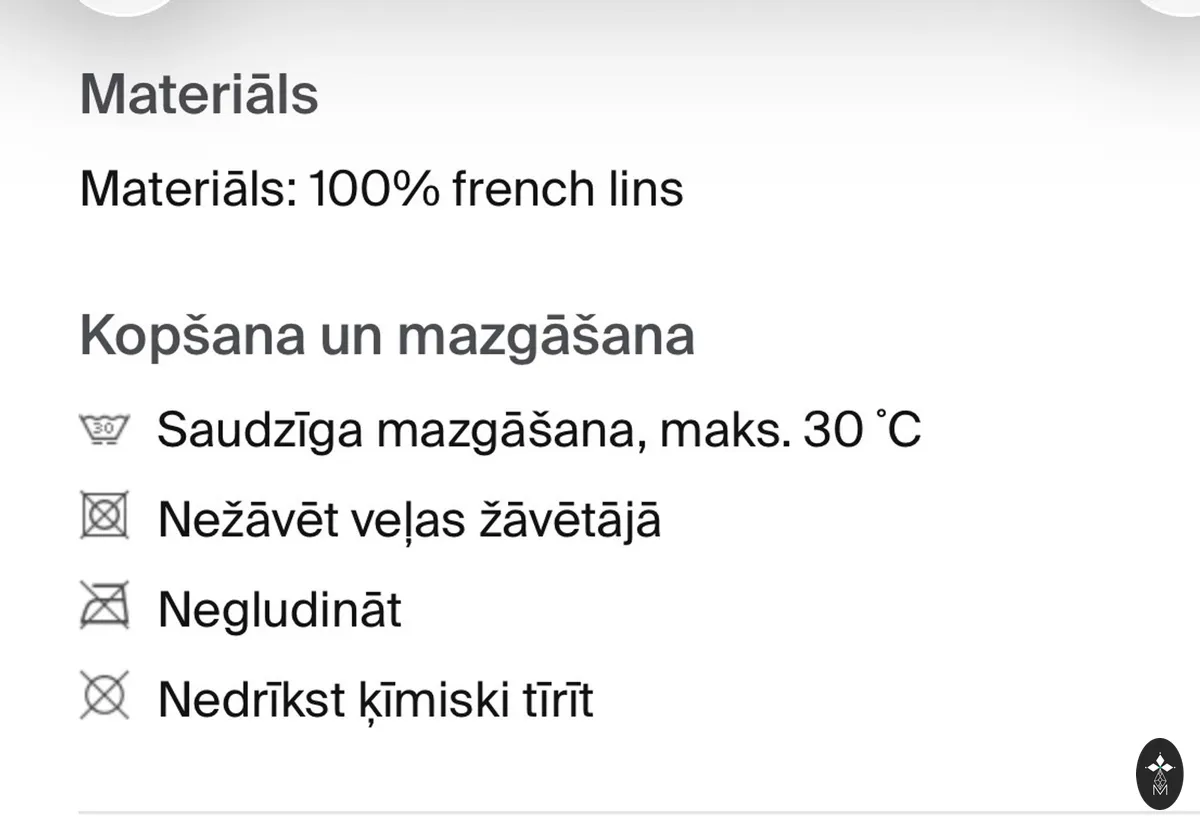The width and height of the screenshot is (1200, 826).
Task: Click the Negludināt care label
Action: pos(279,609)
